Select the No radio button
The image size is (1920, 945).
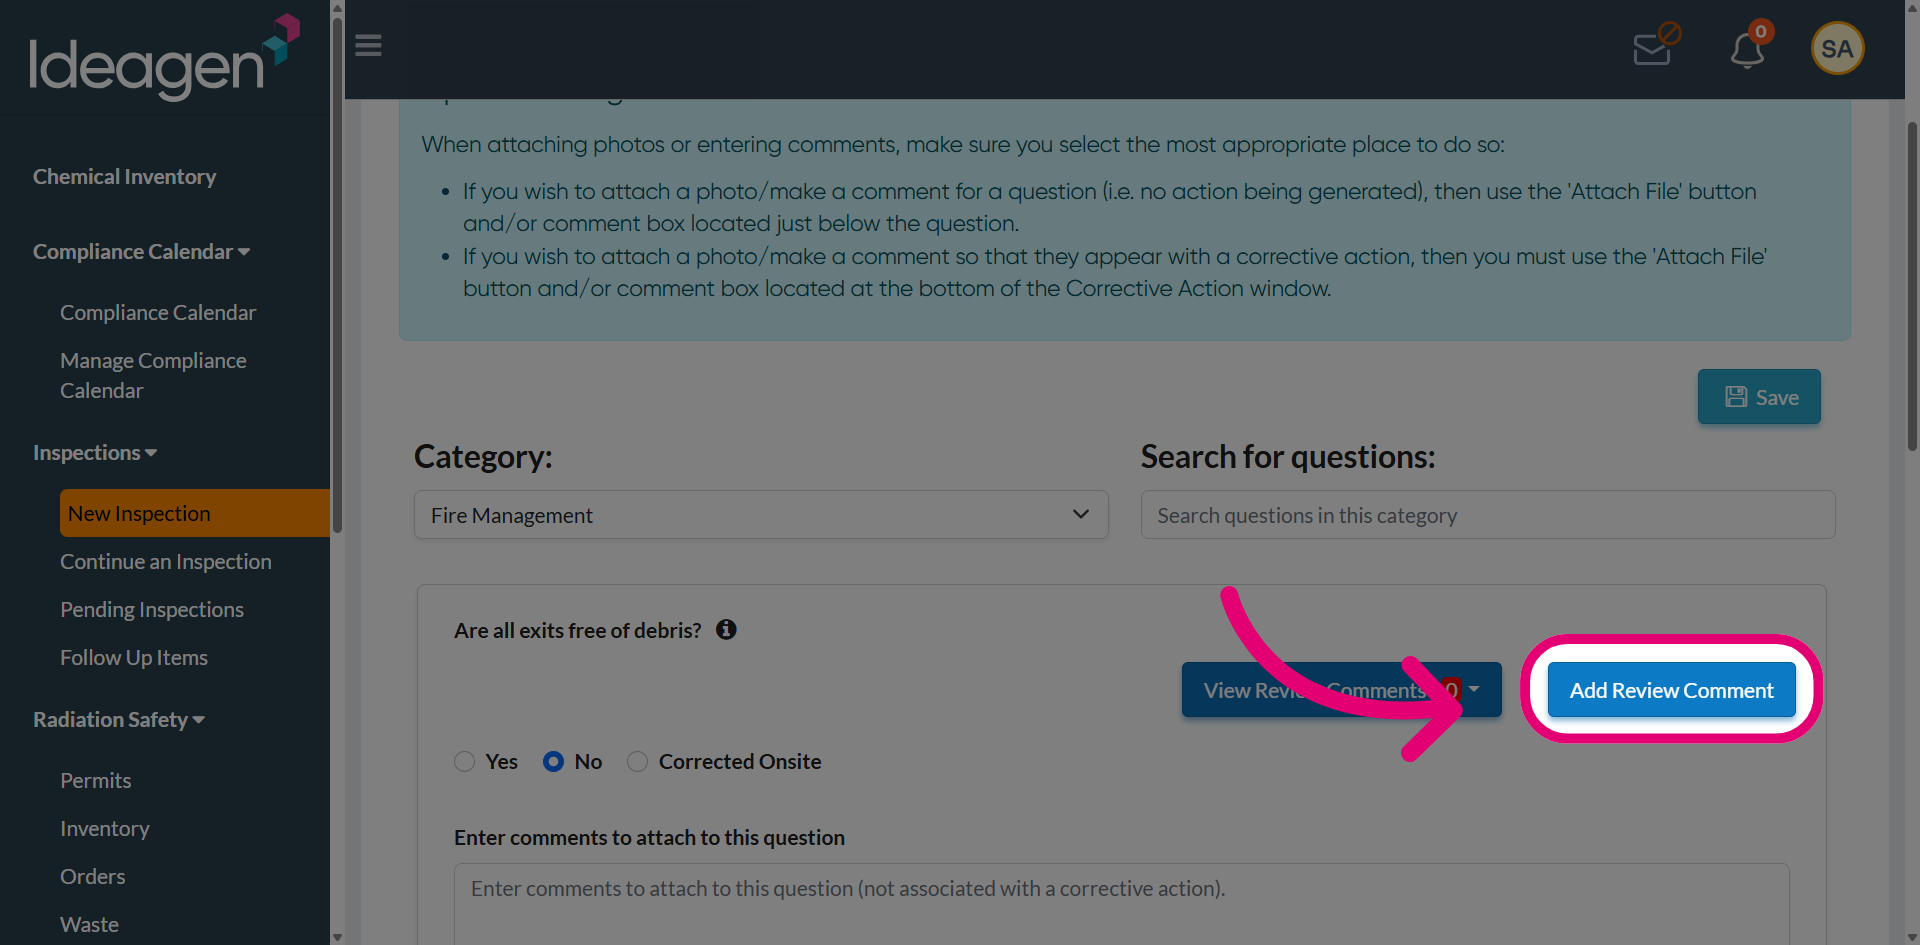(x=553, y=762)
